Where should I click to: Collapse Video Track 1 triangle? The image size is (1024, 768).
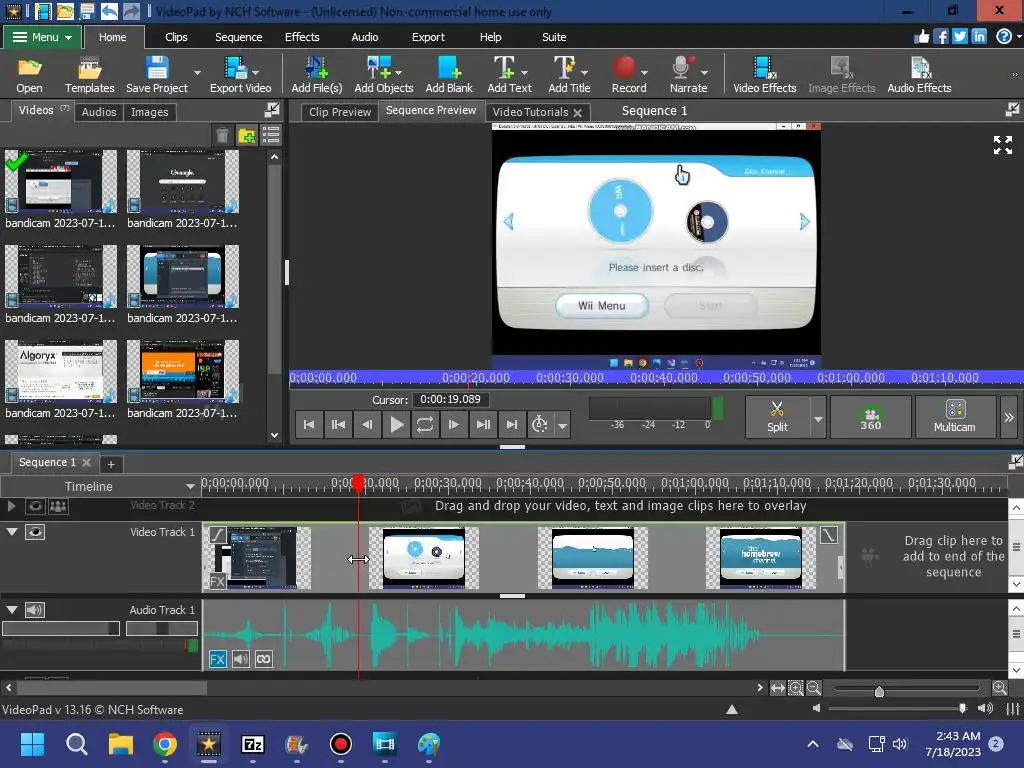click(x=12, y=532)
